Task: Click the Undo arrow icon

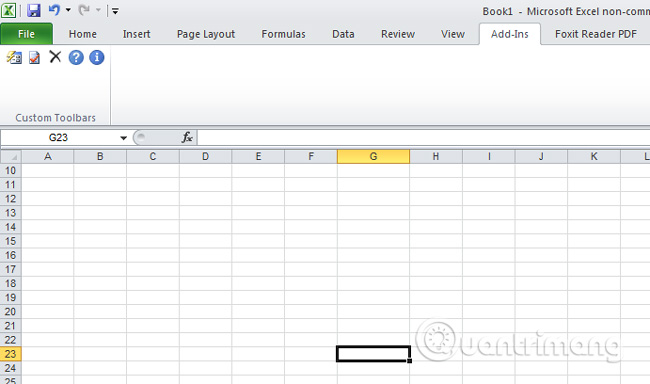Action: [x=54, y=10]
